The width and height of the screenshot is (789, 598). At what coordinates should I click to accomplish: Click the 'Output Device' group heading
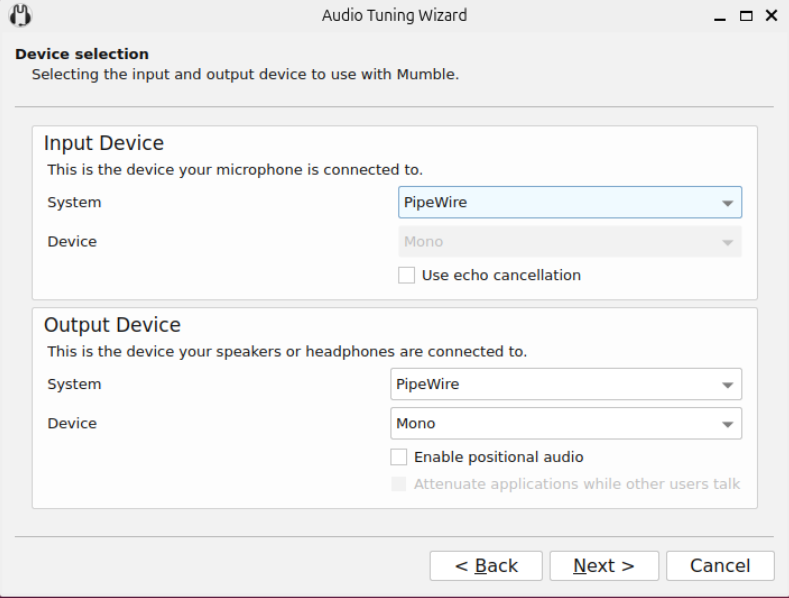click(x=112, y=325)
